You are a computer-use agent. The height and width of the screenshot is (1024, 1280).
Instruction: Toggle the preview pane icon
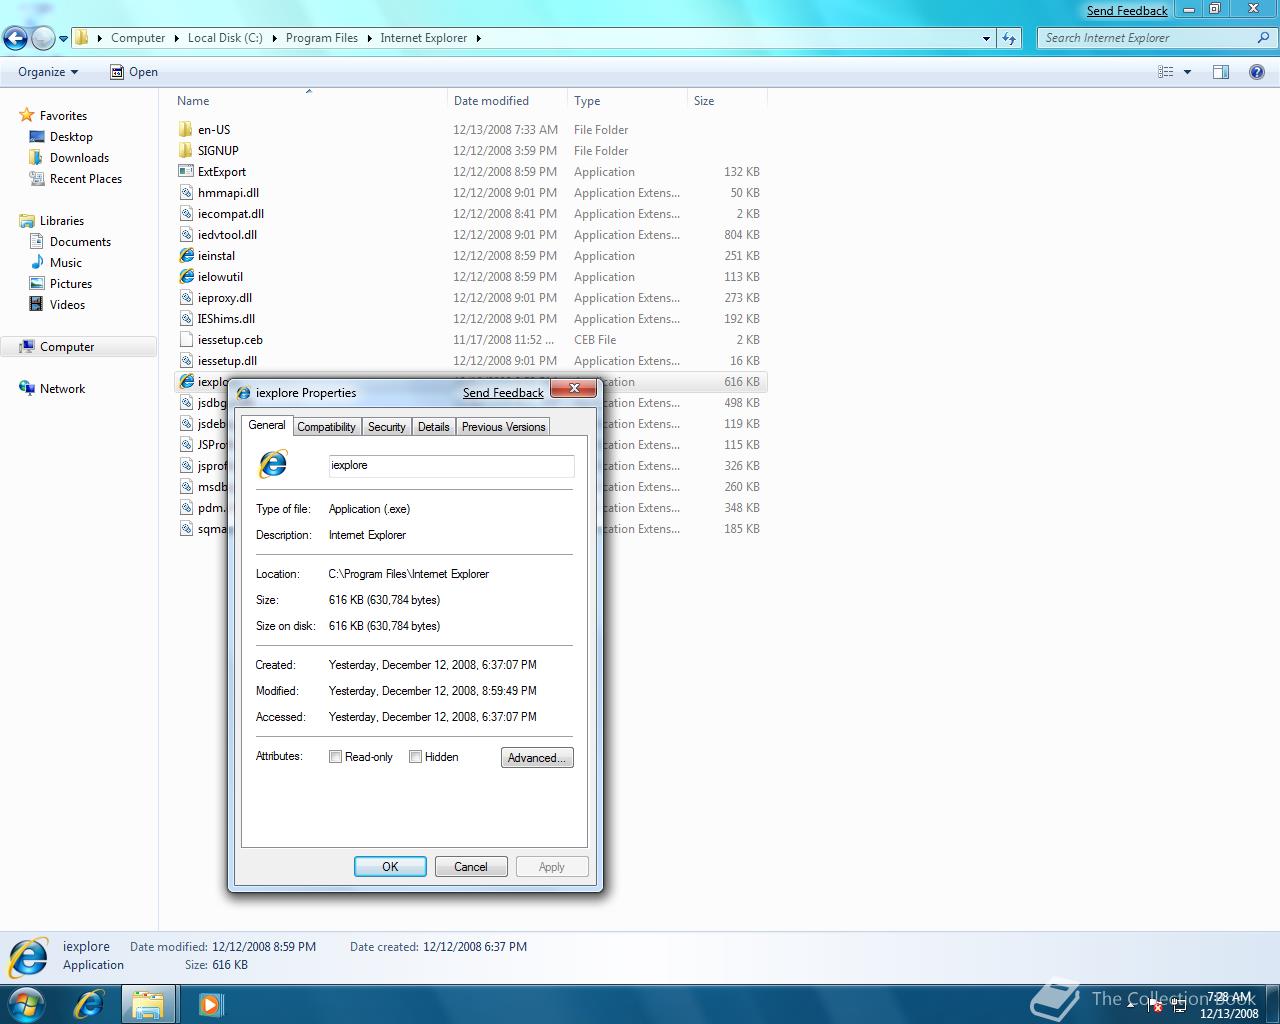1221,72
